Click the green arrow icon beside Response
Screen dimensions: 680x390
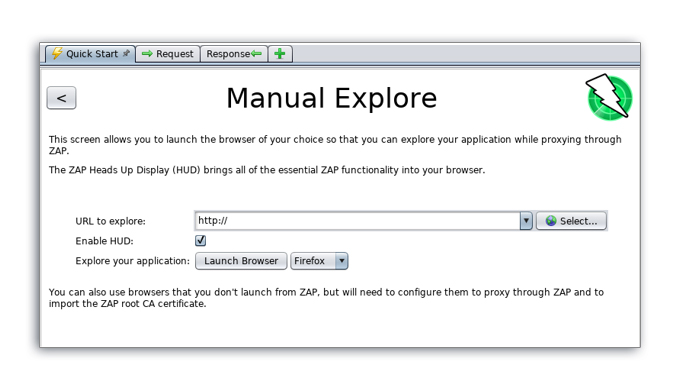click(x=256, y=53)
